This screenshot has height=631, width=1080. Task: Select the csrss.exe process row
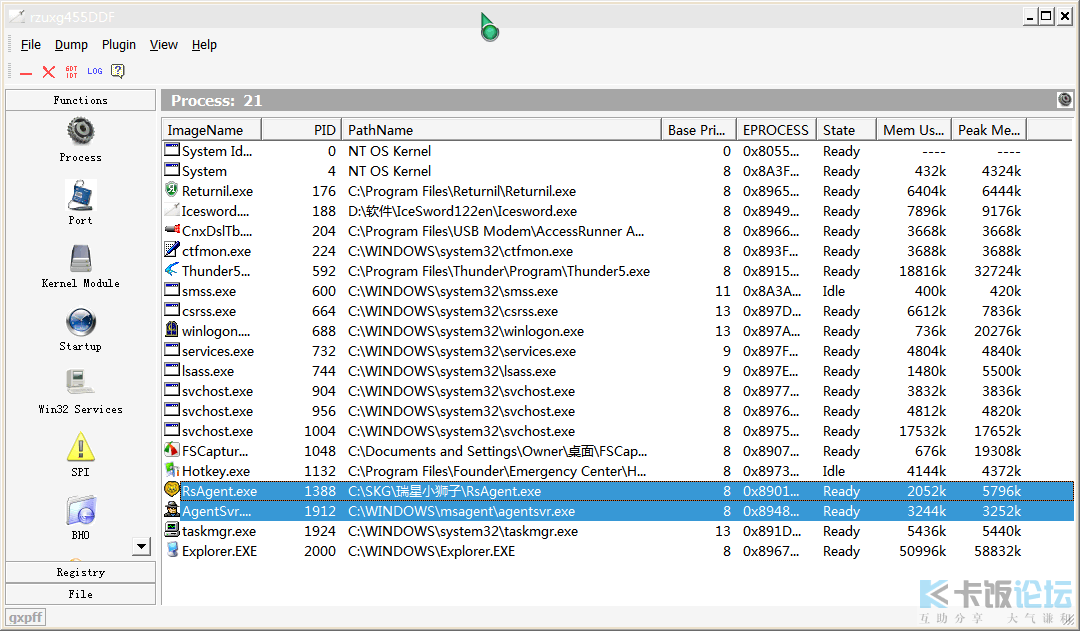pos(618,311)
